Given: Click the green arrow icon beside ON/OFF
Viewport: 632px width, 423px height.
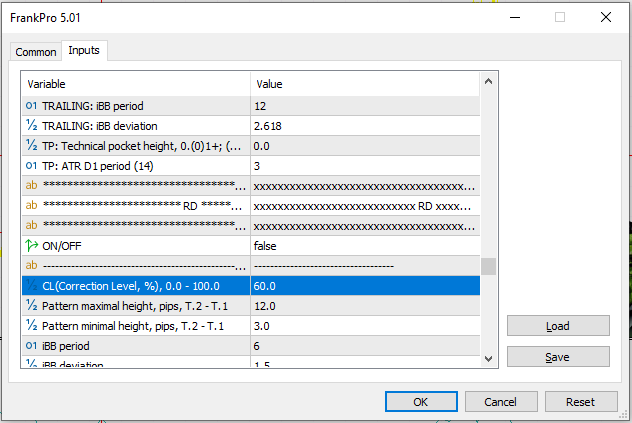Looking at the screenshot, I should pyautogui.click(x=31, y=245).
